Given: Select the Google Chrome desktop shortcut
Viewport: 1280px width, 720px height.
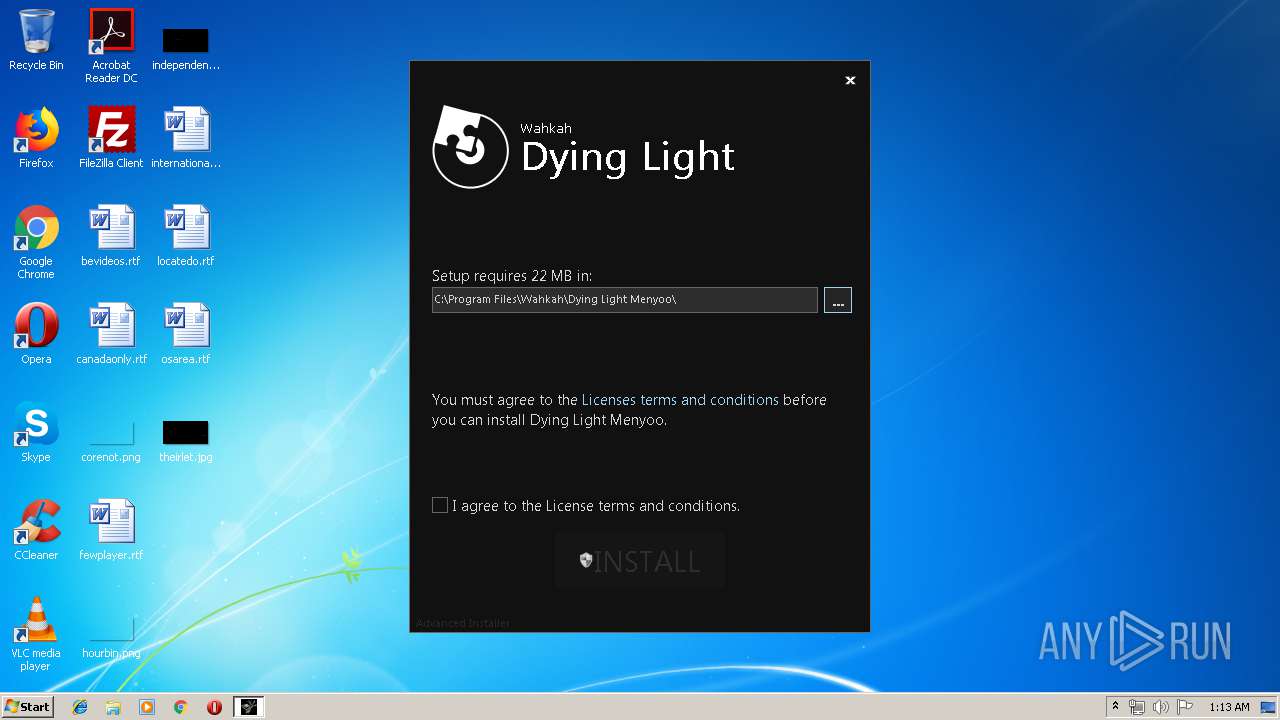Looking at the screenshot, I should click(x=36, y=242).
